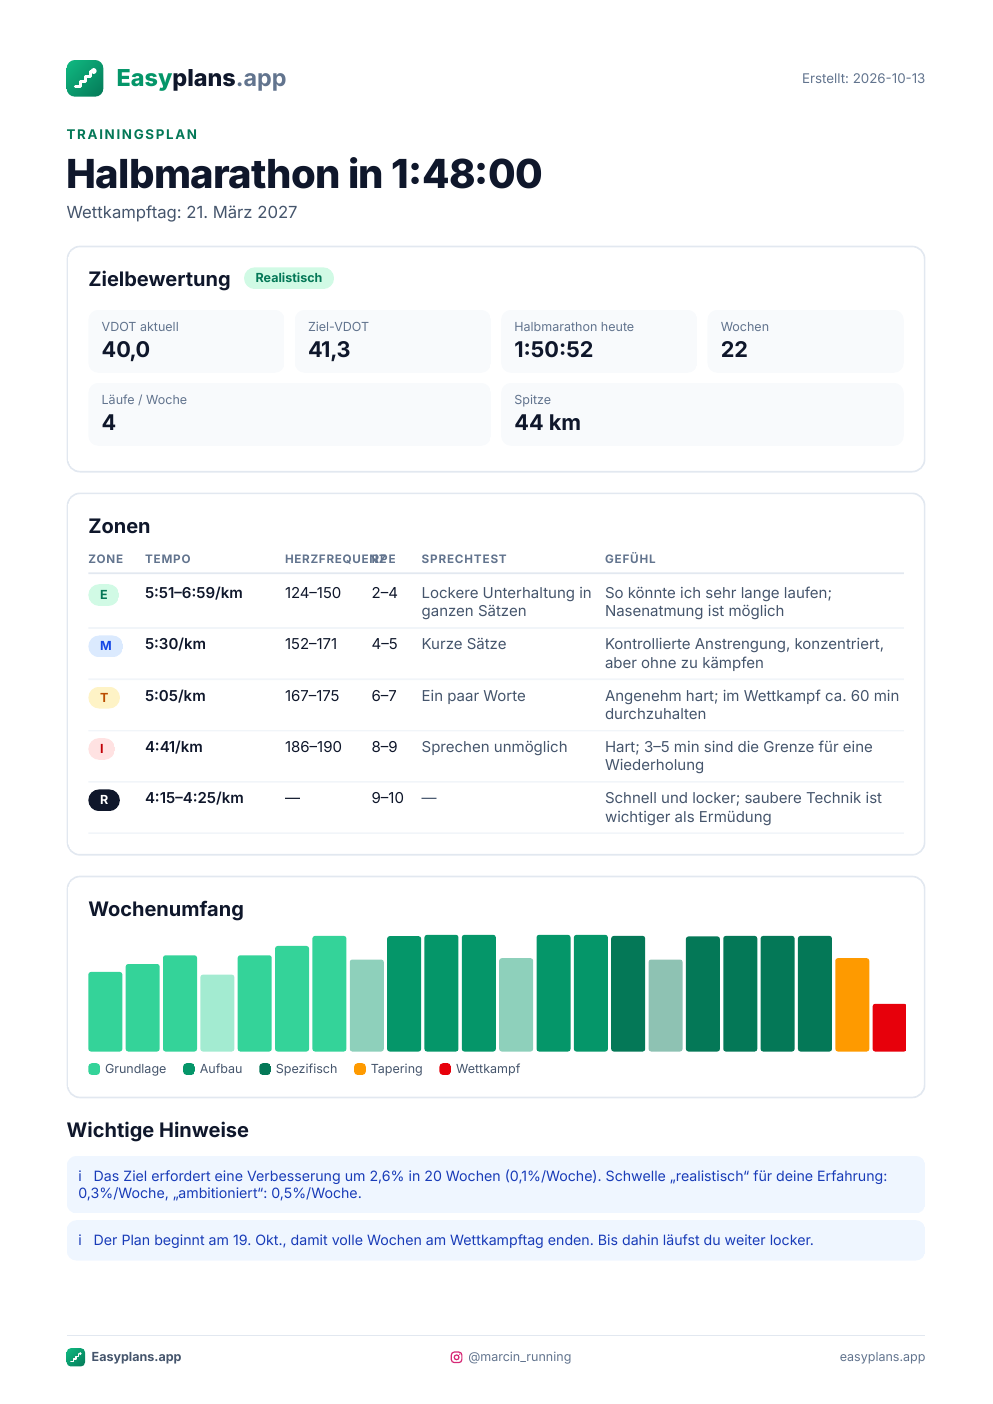Image resolution: width=993 pixels, height=1404 pixels.
Task: Click the R zone badge
Action: click(x=104, y=800)
